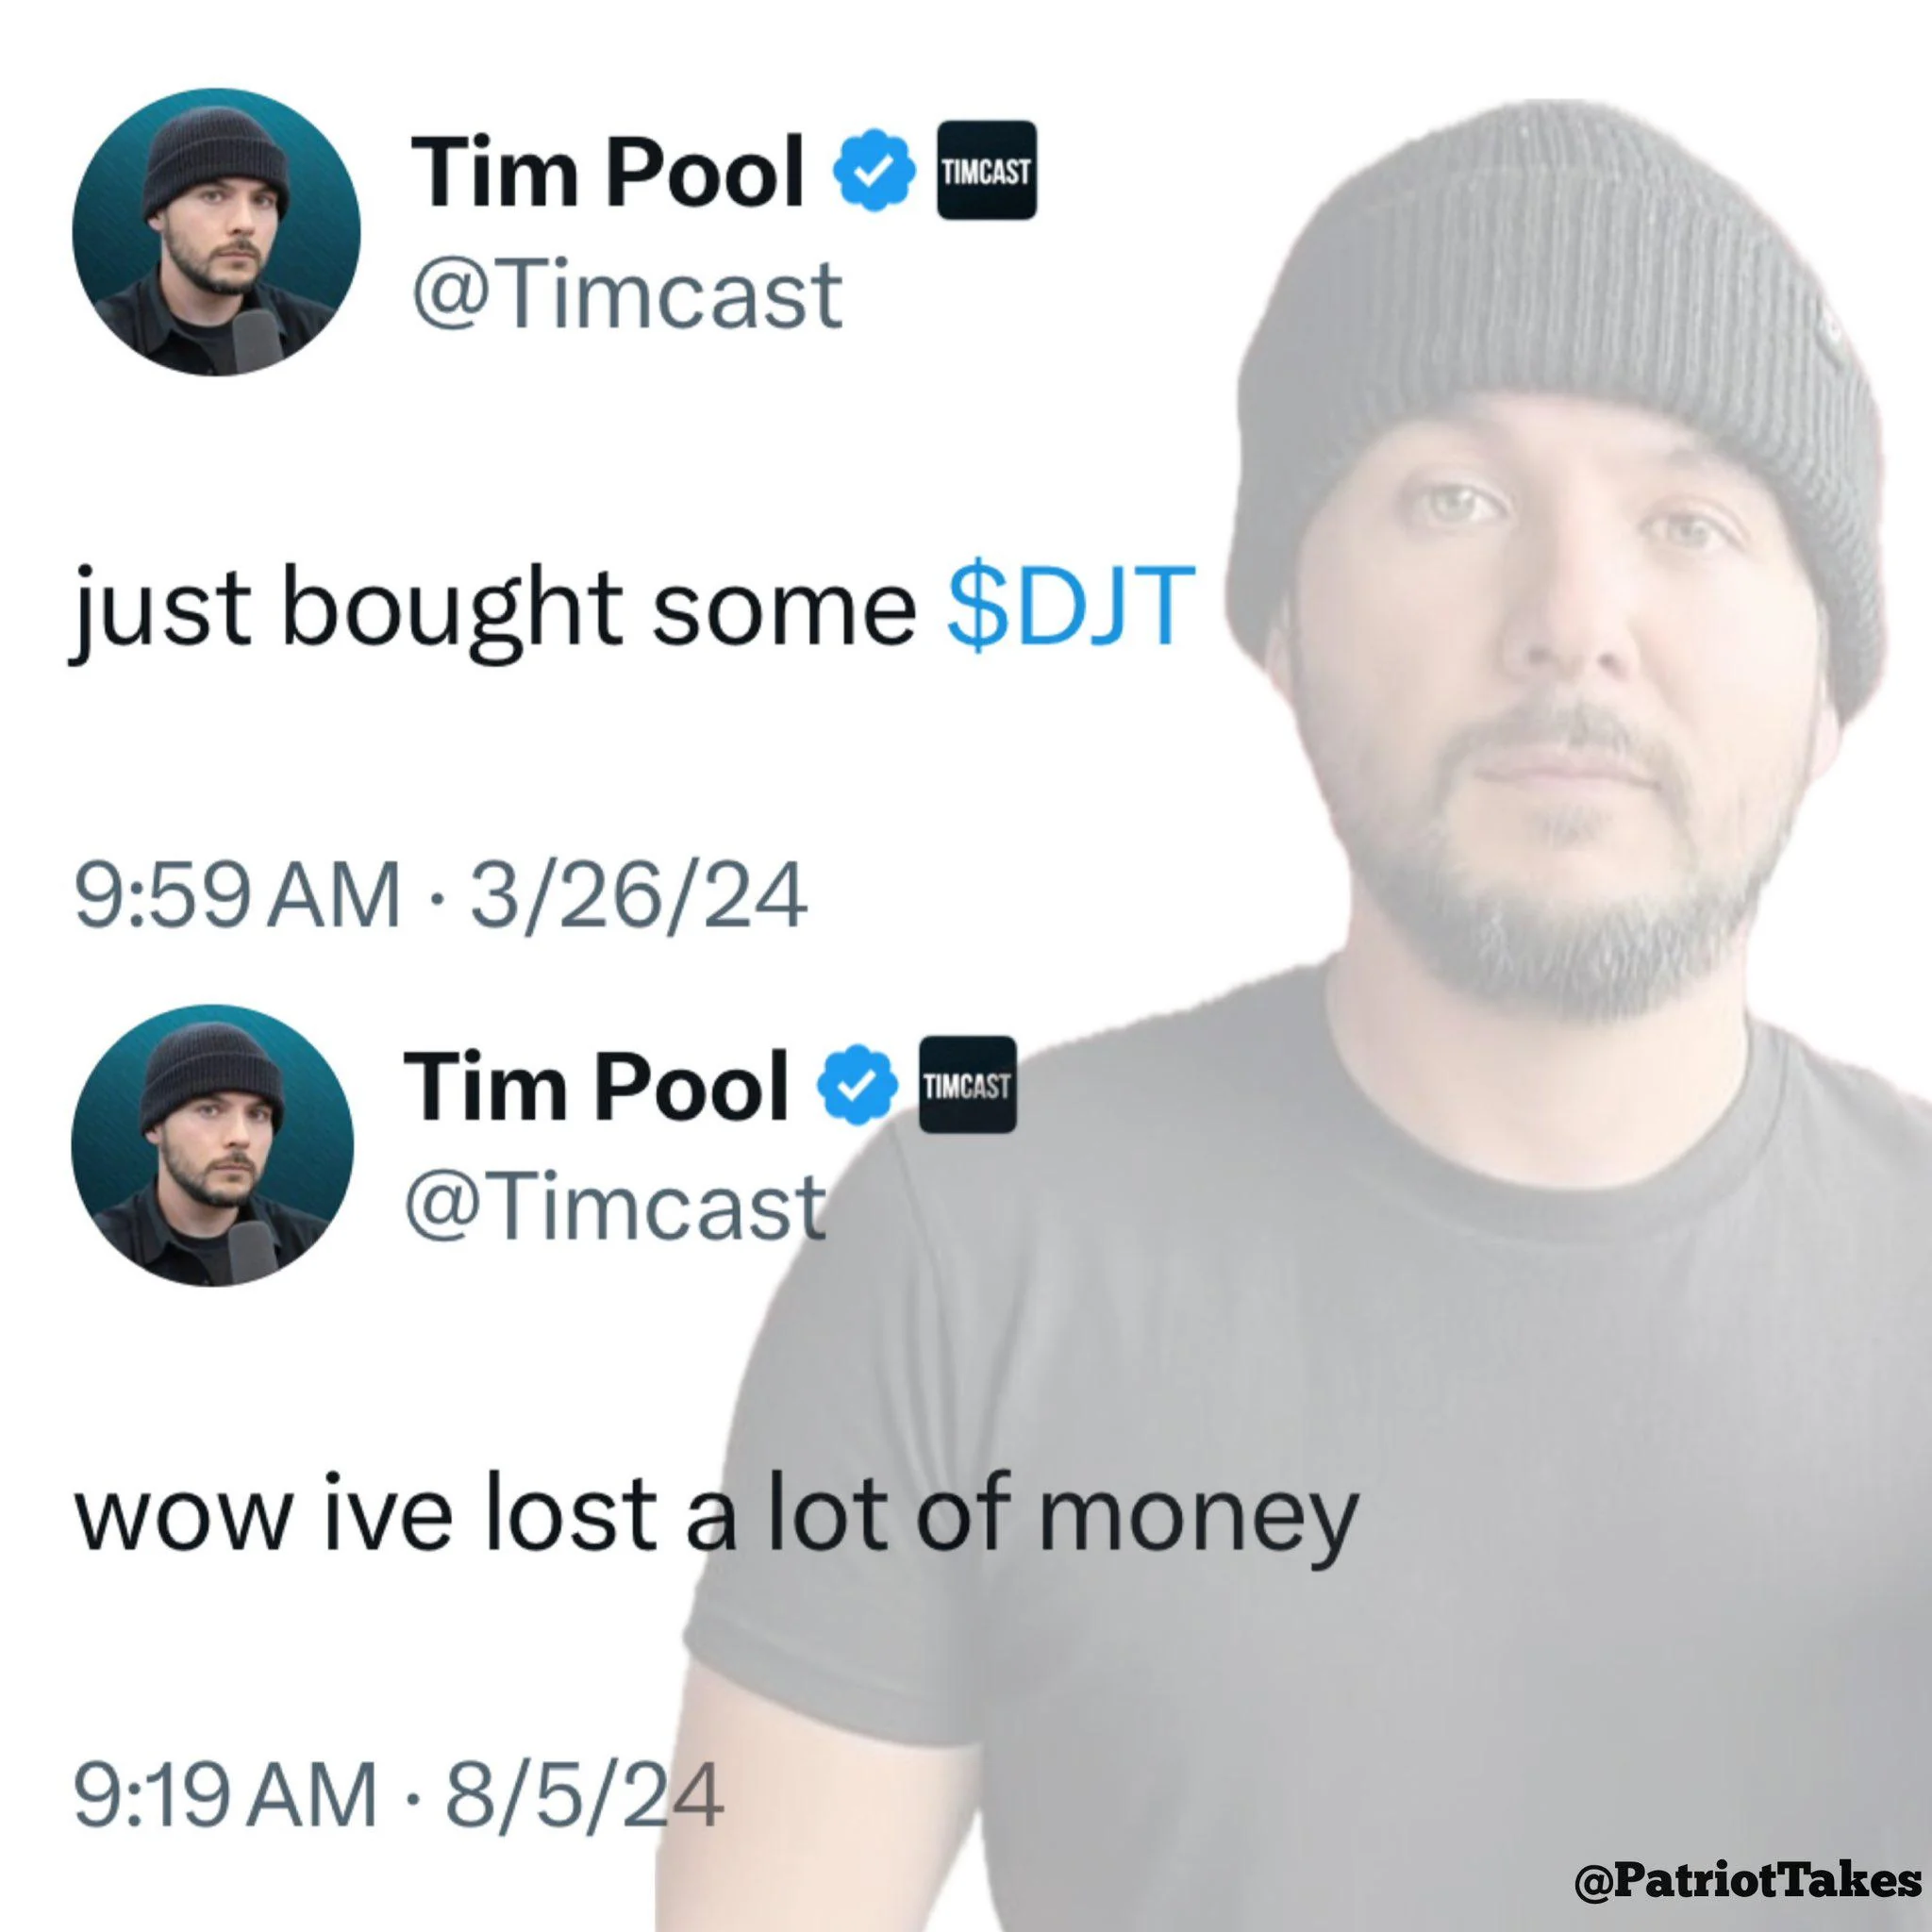Click the Tim Pool name in first tweet

pyautogui.click(x=607, y=172)
